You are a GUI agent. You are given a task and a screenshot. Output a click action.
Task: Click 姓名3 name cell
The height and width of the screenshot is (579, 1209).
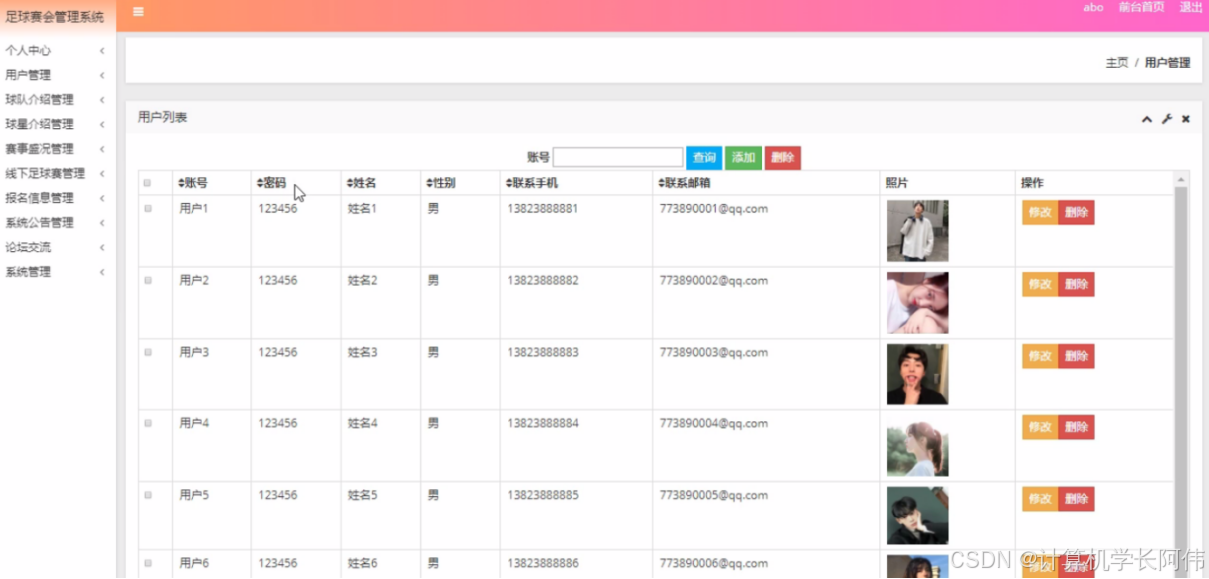coord(362,353)
